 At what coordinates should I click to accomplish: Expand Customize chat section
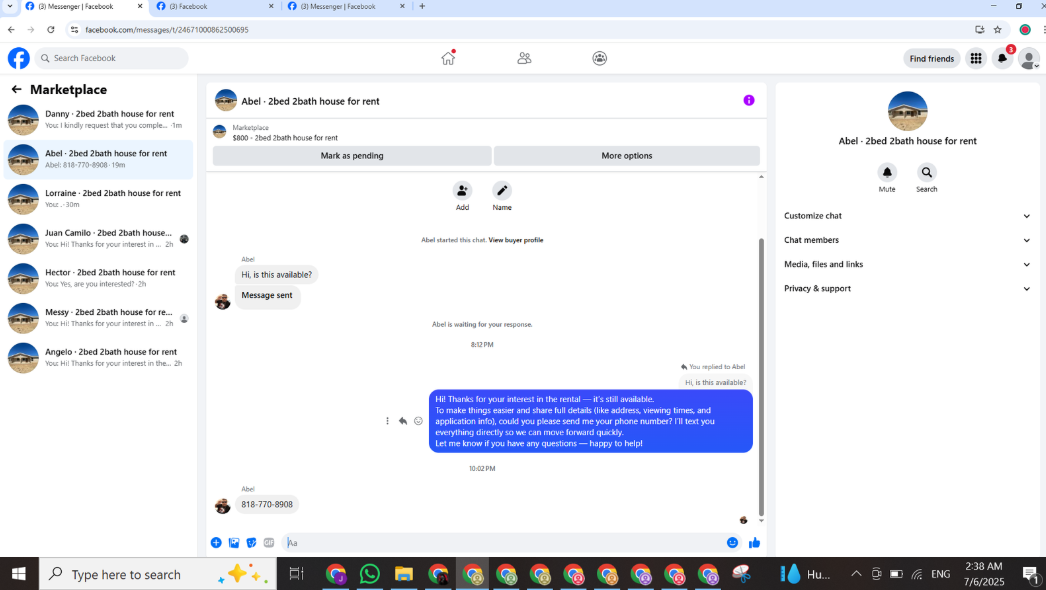(907, 216)
